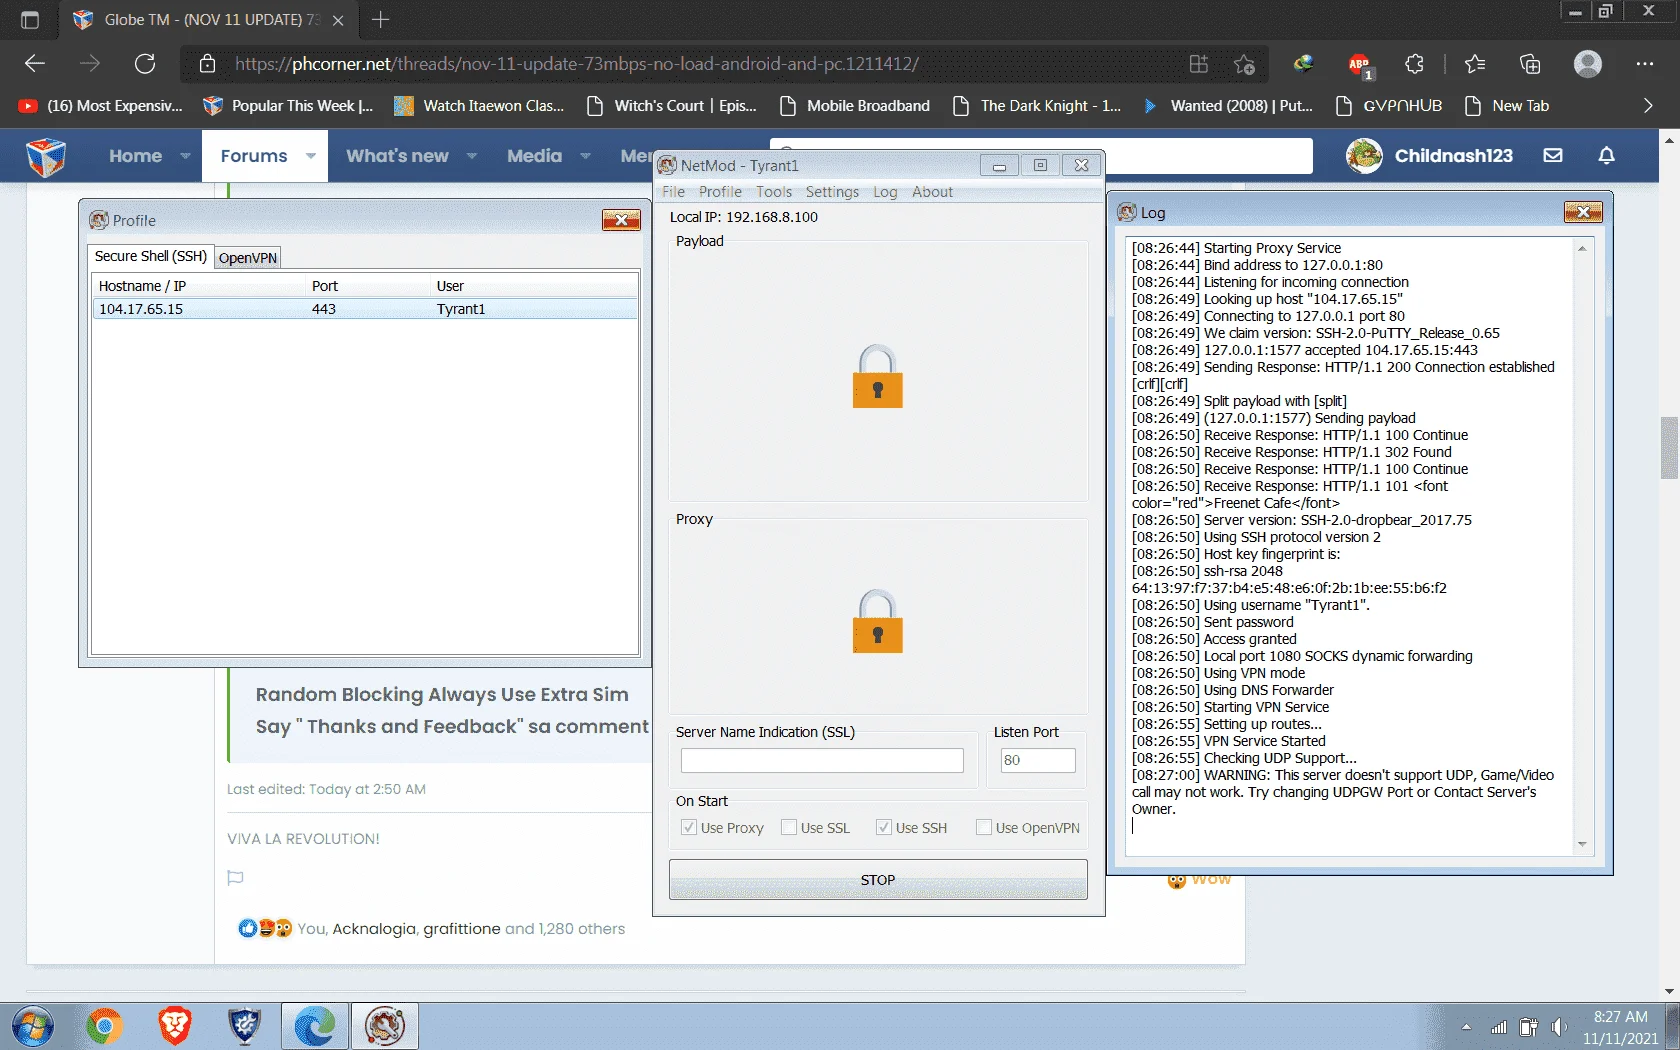Open the phcorner site logo in the navbar
1680x1050 pixels.
pos(46,156)
